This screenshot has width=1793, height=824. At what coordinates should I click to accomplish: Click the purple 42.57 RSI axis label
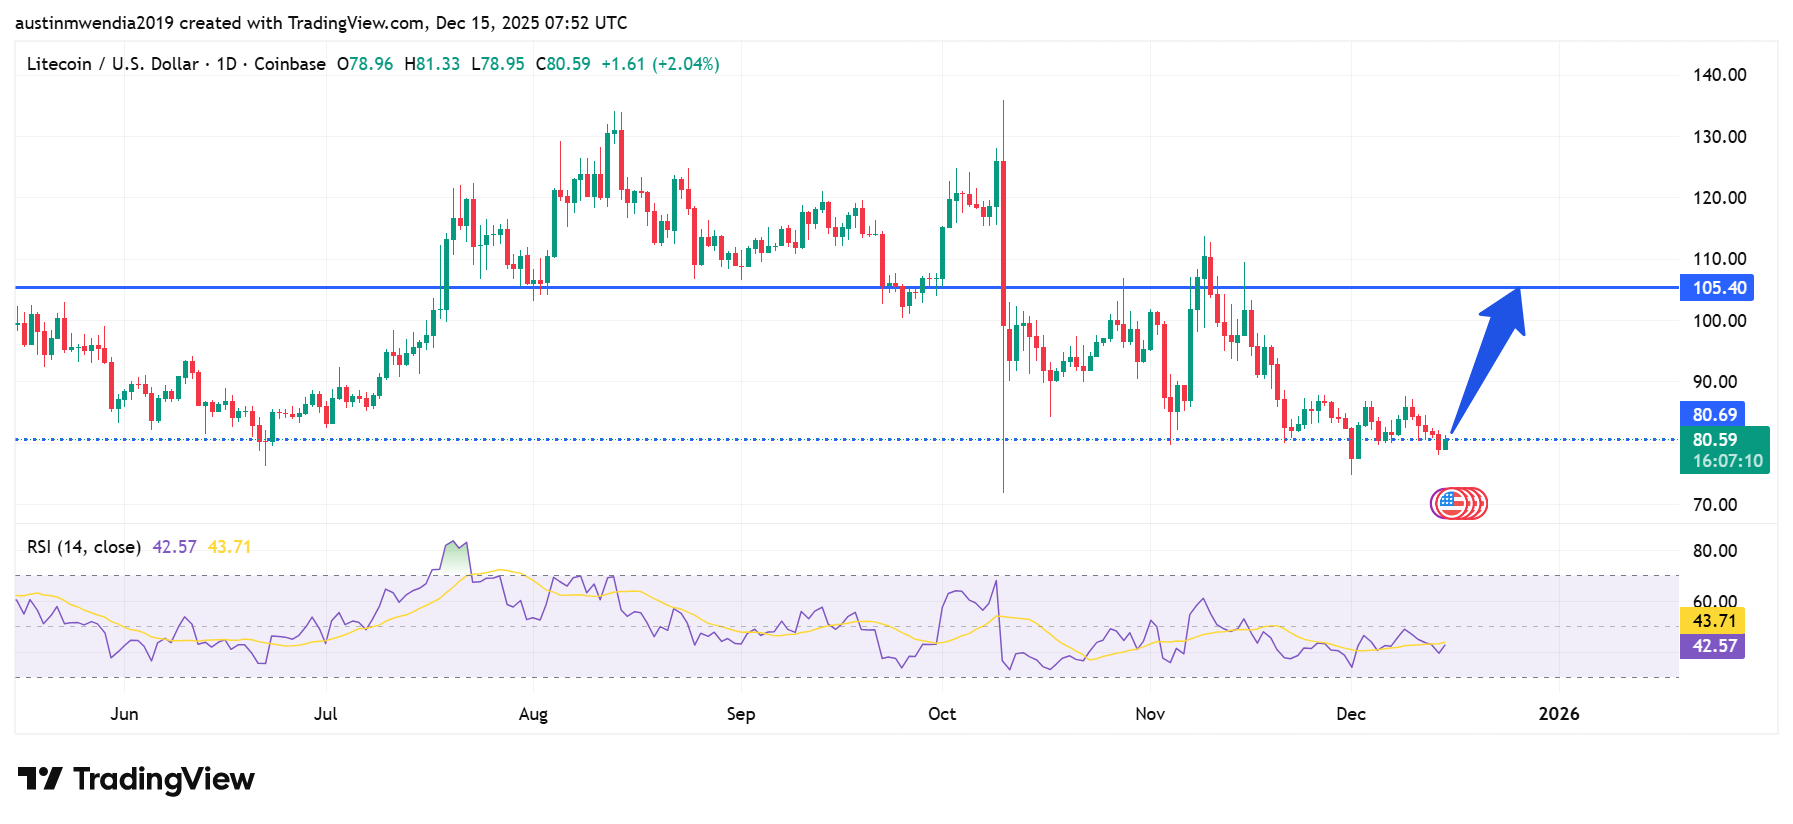1714,646
